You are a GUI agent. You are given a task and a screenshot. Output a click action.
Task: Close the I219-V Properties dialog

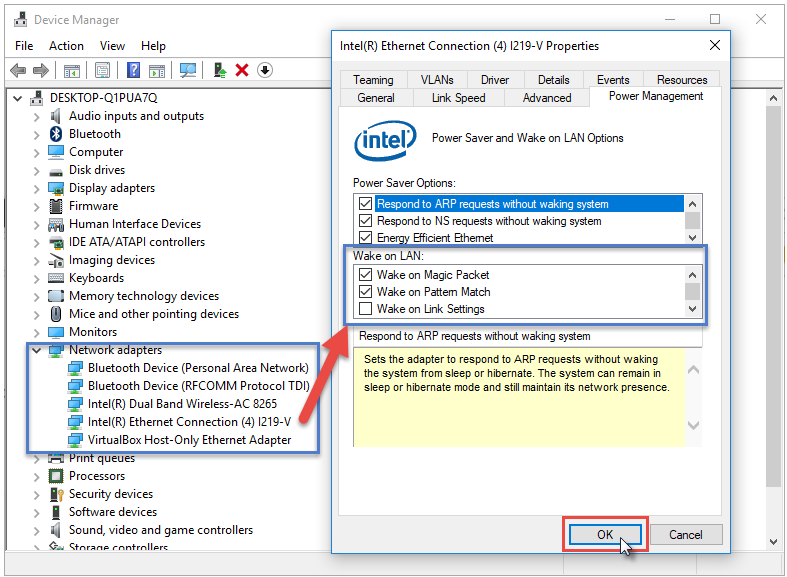[x=715, y=45]
